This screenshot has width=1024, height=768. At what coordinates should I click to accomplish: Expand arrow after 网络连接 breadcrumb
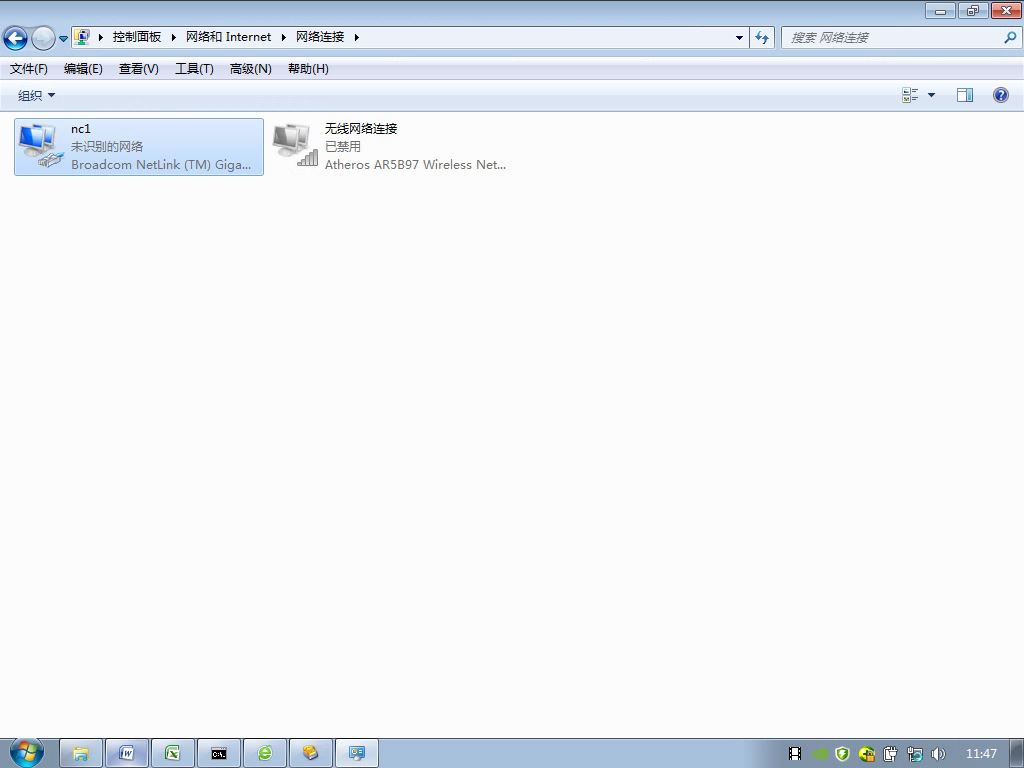pos(357,37)
